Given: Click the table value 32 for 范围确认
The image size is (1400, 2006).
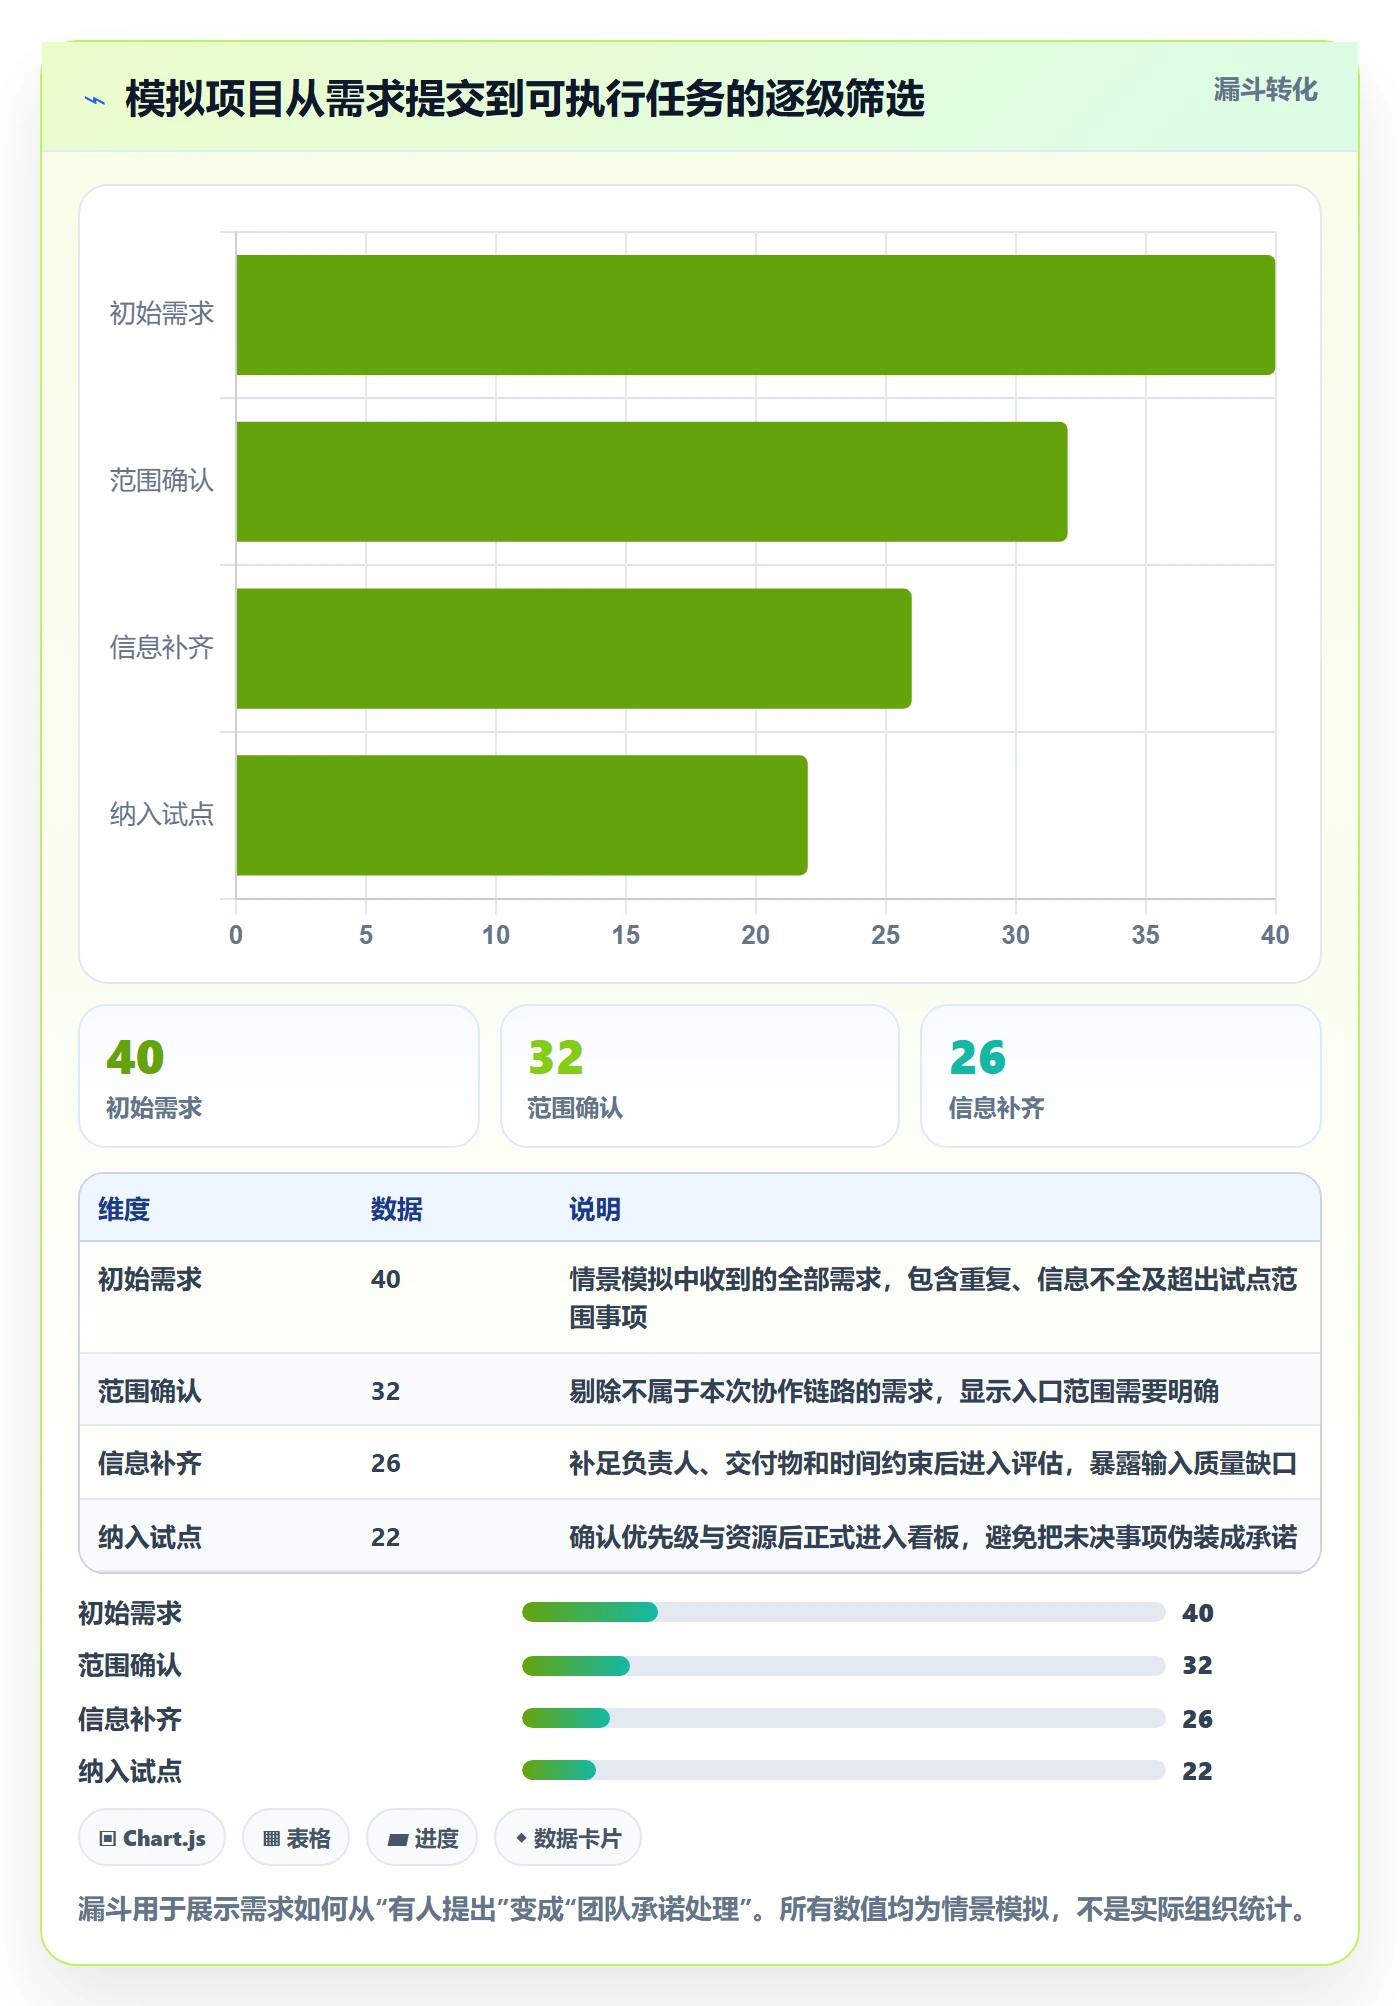Looking at the screenshot, I should click(x=386, y=1391).
